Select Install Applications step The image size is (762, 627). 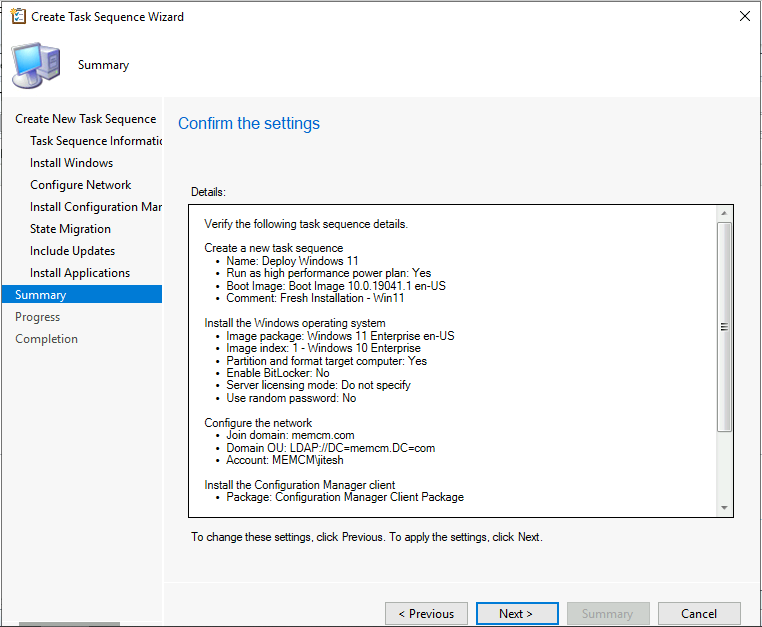click(x=80, y=273)
